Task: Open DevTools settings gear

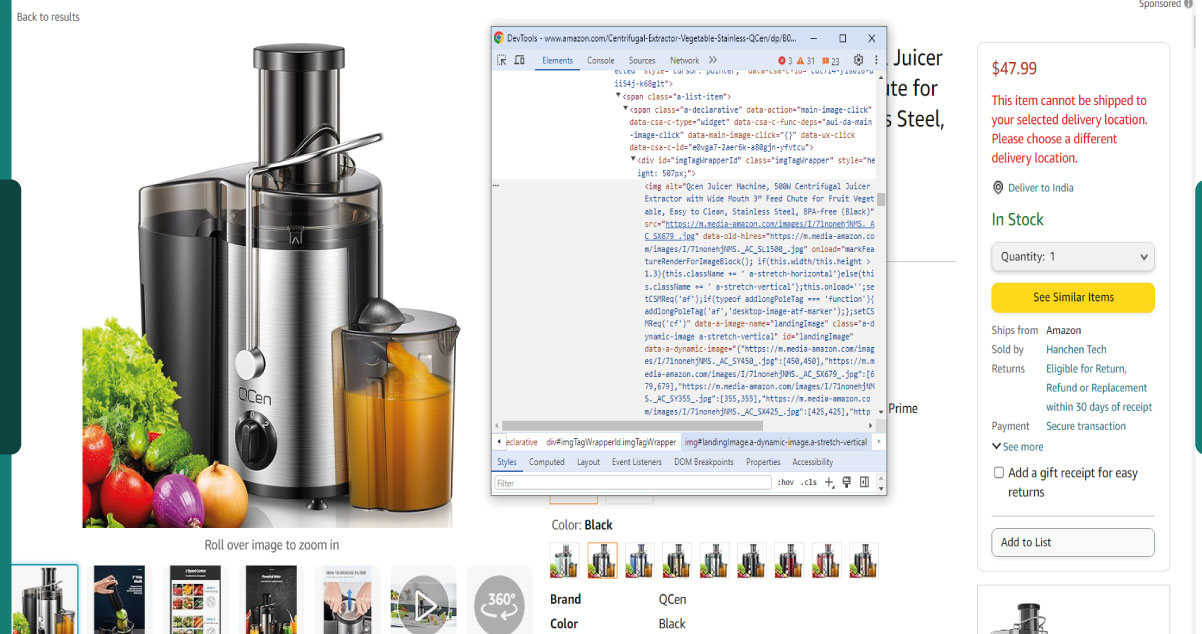Action: 858,58
